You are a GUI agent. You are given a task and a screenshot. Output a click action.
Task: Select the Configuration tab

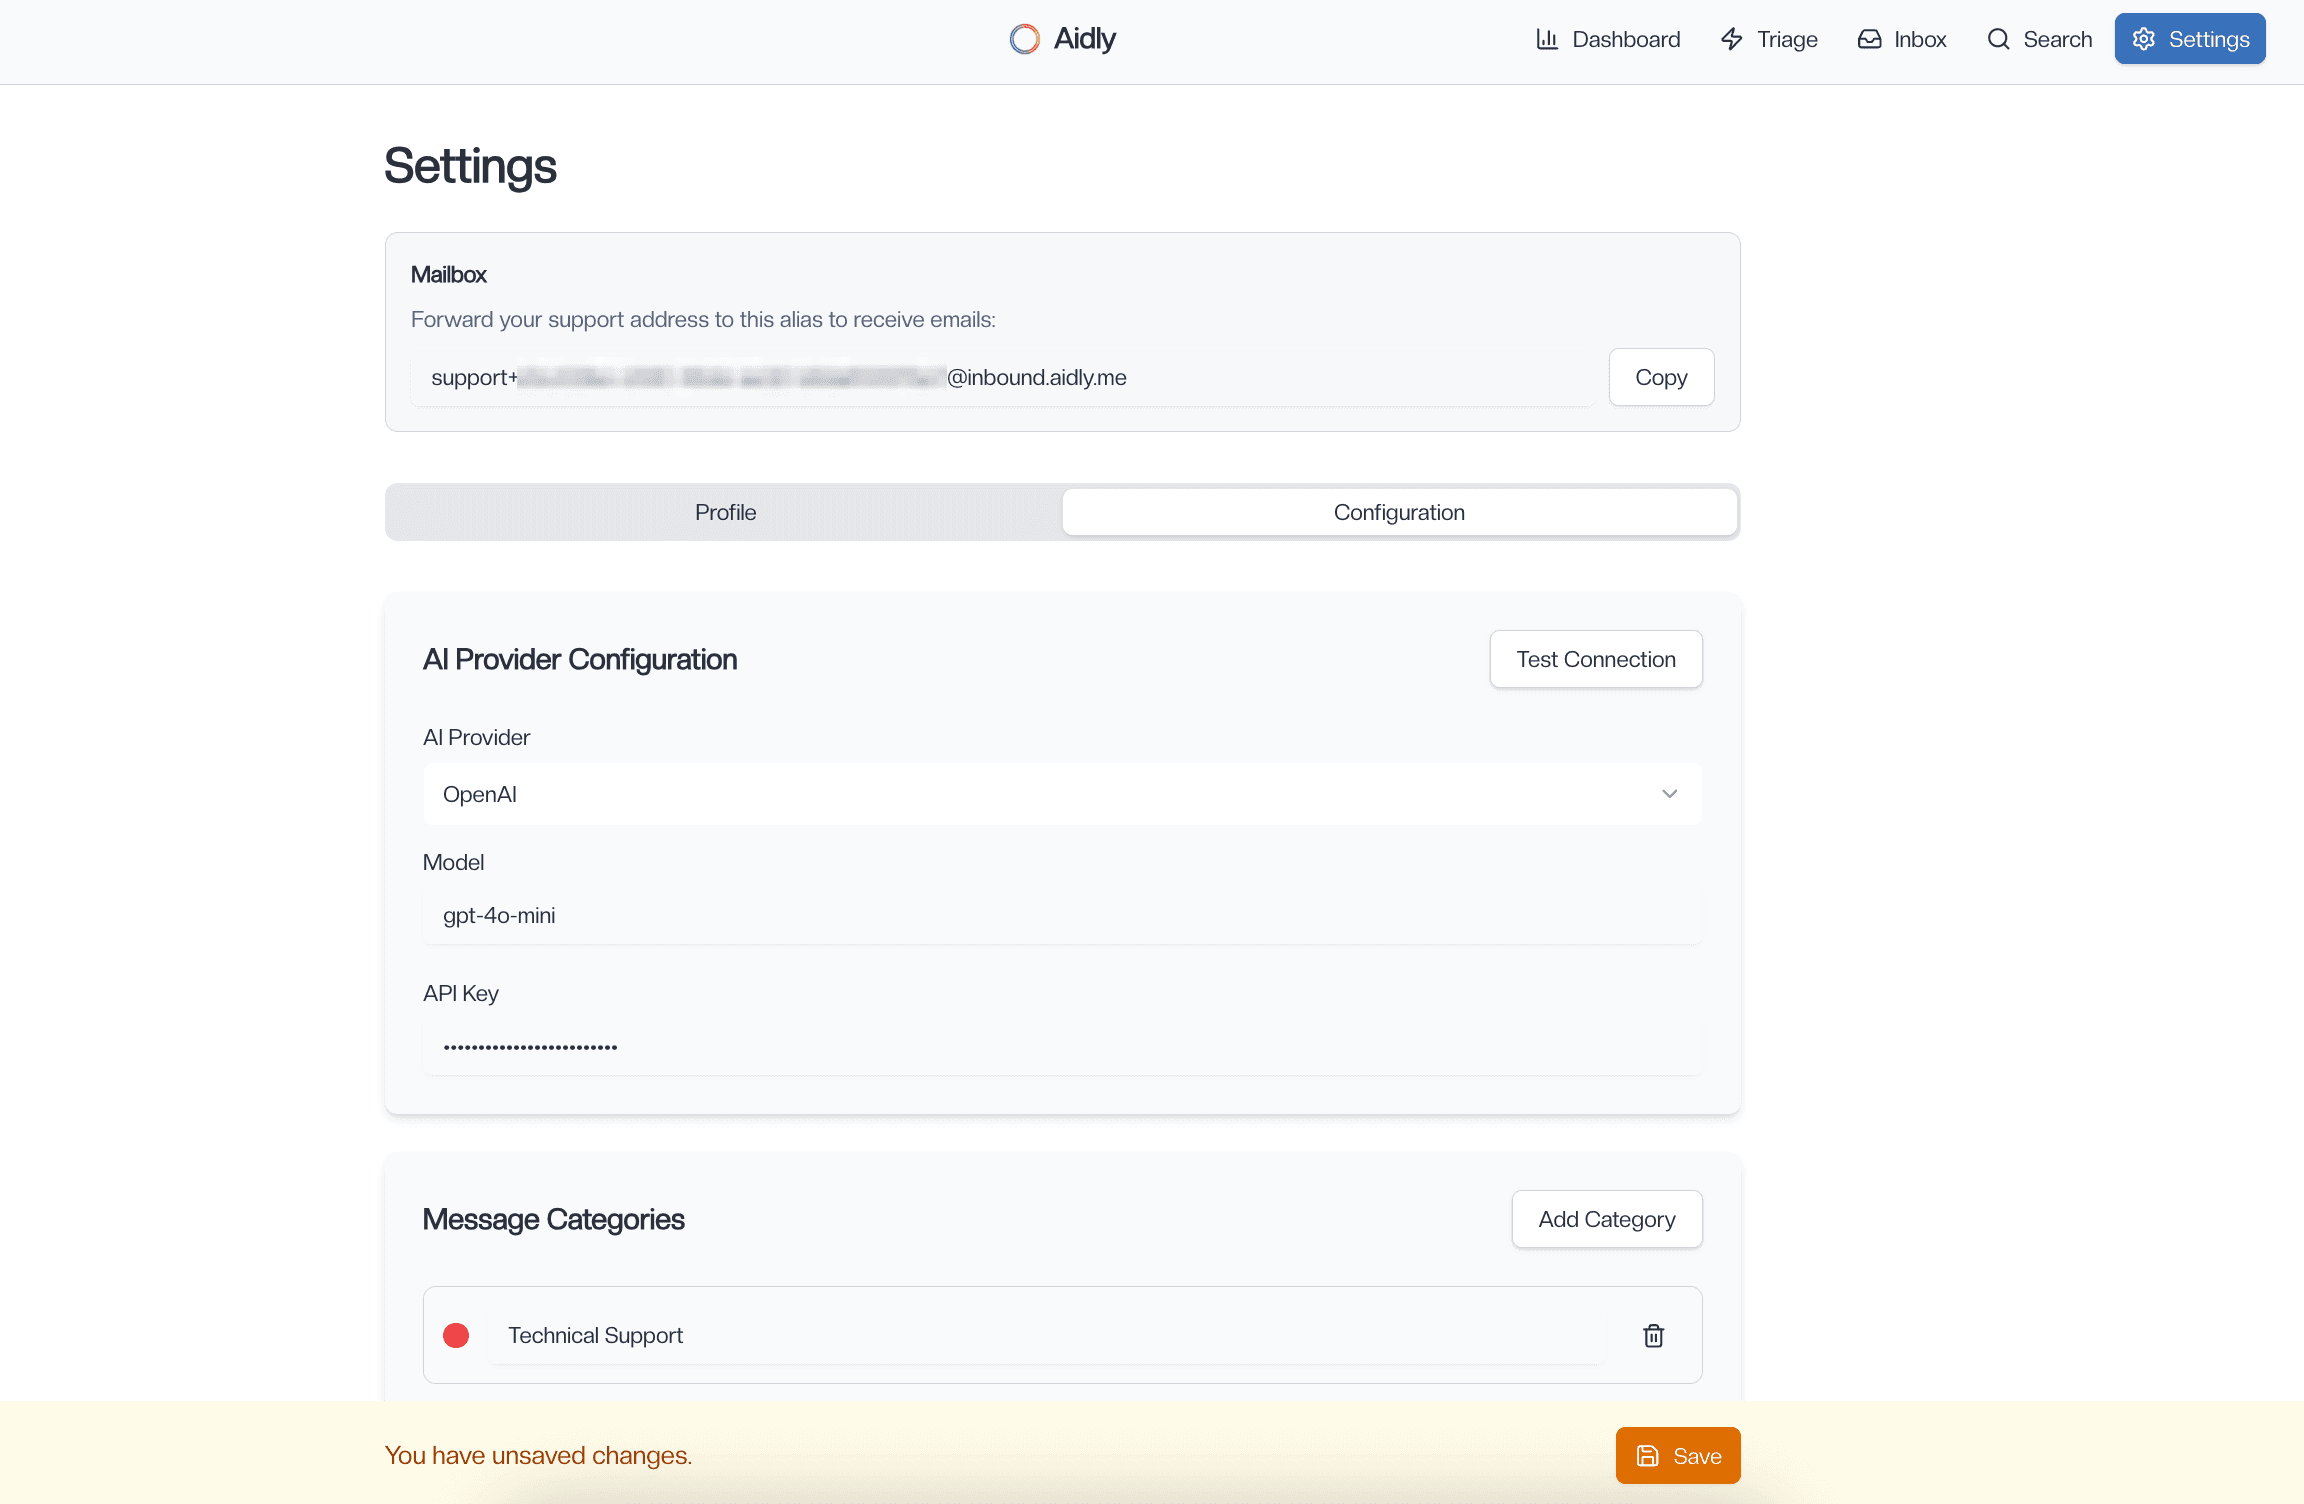pyautogui.click(x=1398, y=512)
